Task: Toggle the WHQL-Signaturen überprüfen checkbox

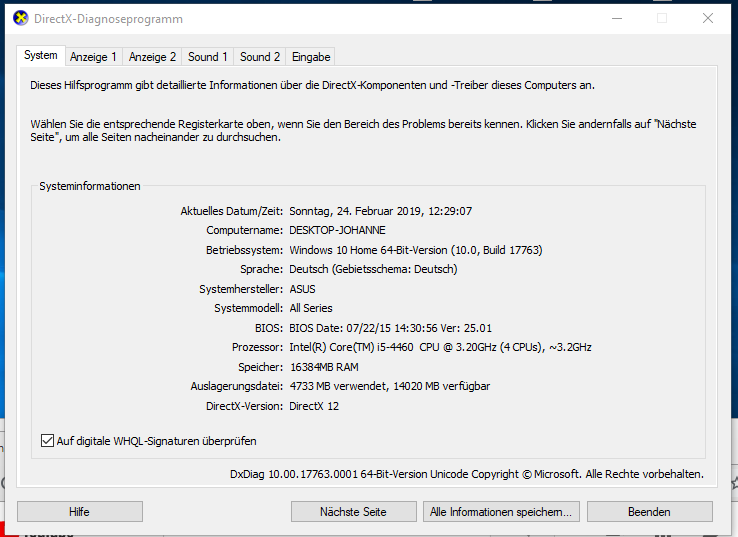Action: point(47,441)
